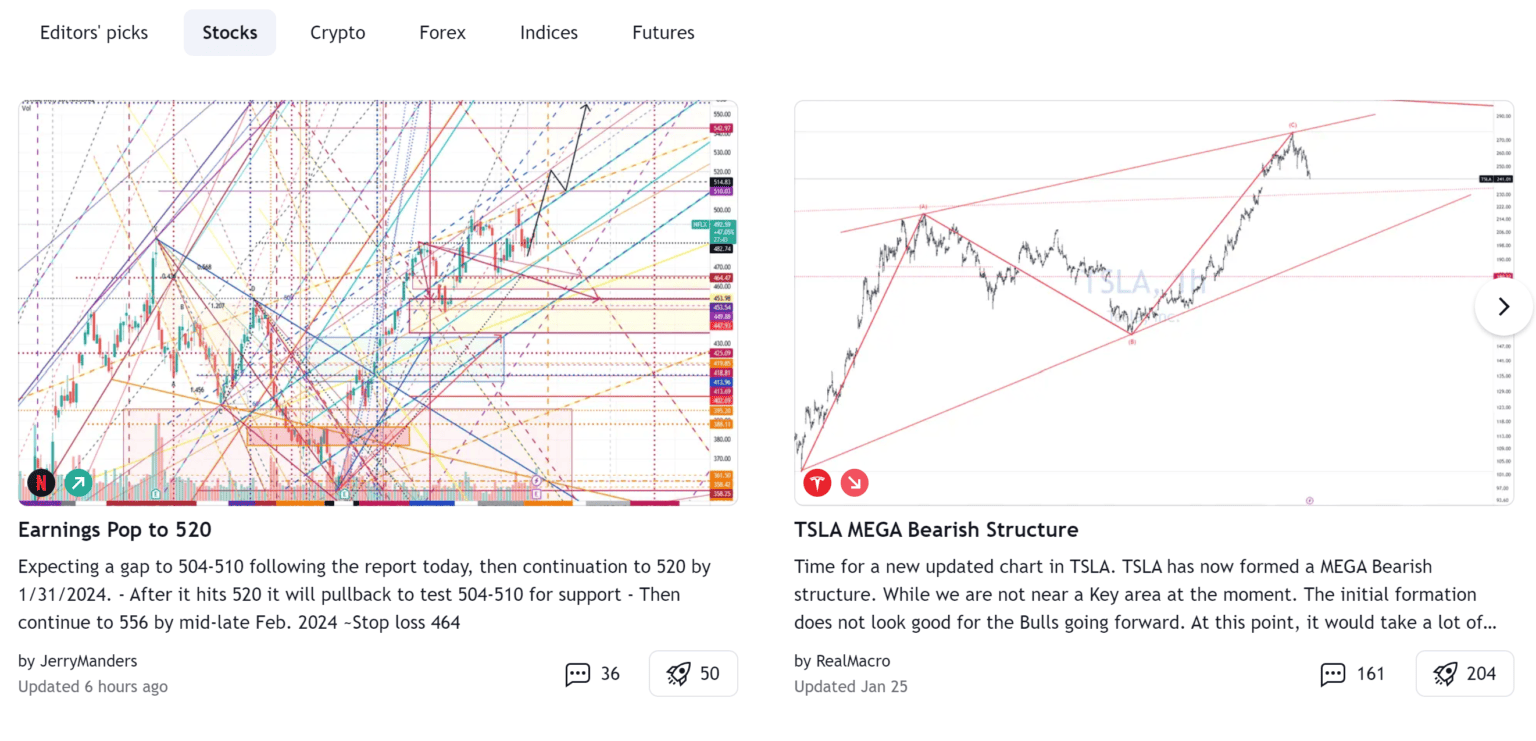Image resolution: width=1536 pixels, height=741 pixels.
Task: Click the Tesla logo badge on the TSLA chart
Action: click(x=816, y=482)
